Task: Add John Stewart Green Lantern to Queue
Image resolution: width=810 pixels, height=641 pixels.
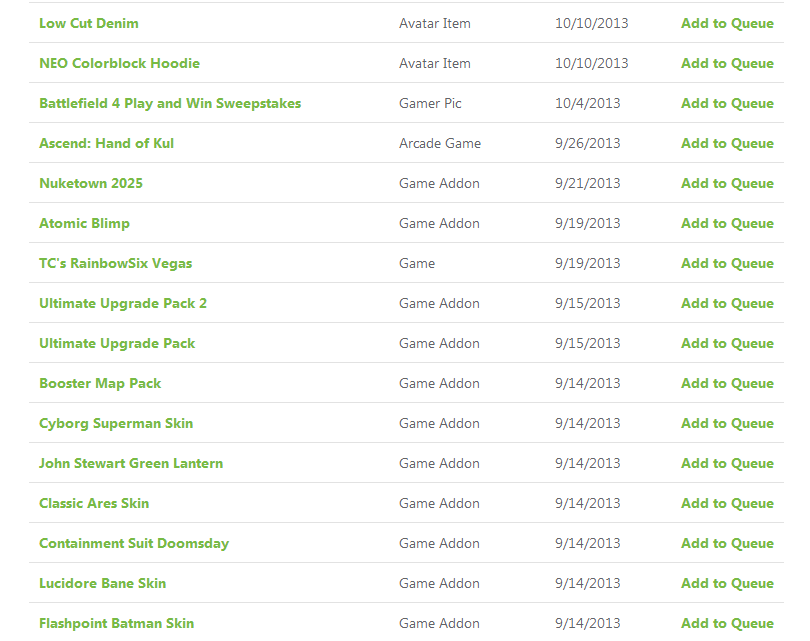Action: click(727, 463)
